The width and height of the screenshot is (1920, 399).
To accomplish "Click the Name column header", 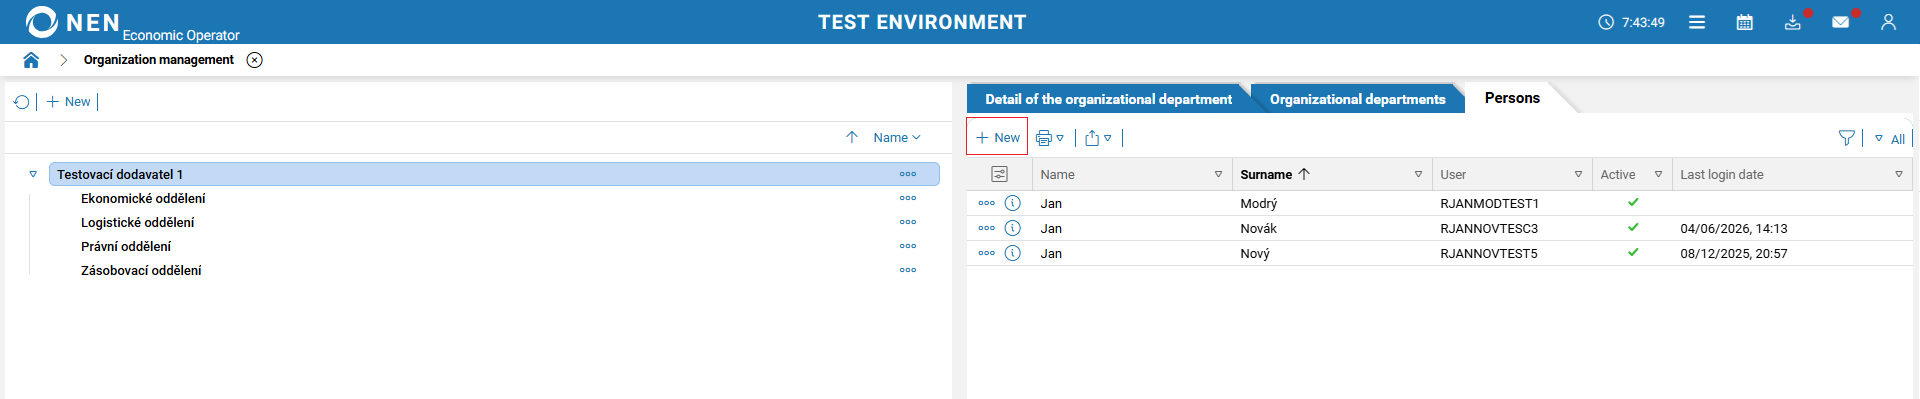I will click(1057, 174).
